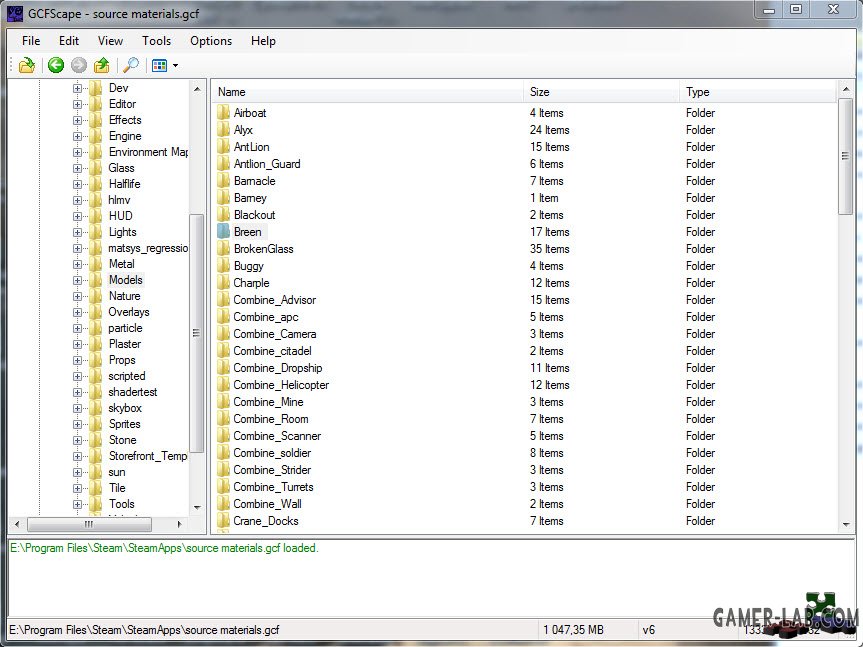Sort by the Type column header

(x=758, y=92)
